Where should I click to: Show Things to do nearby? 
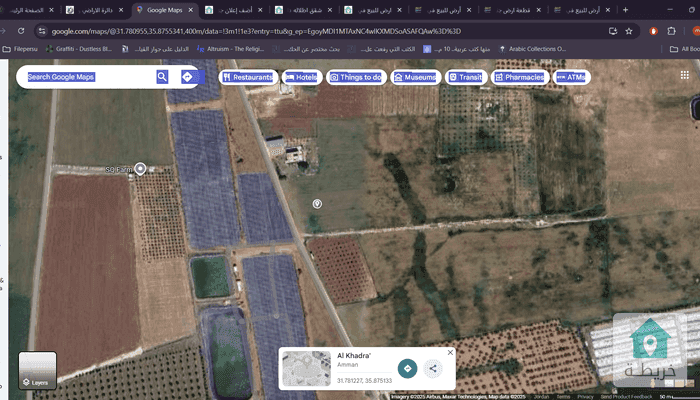[354, 77]
